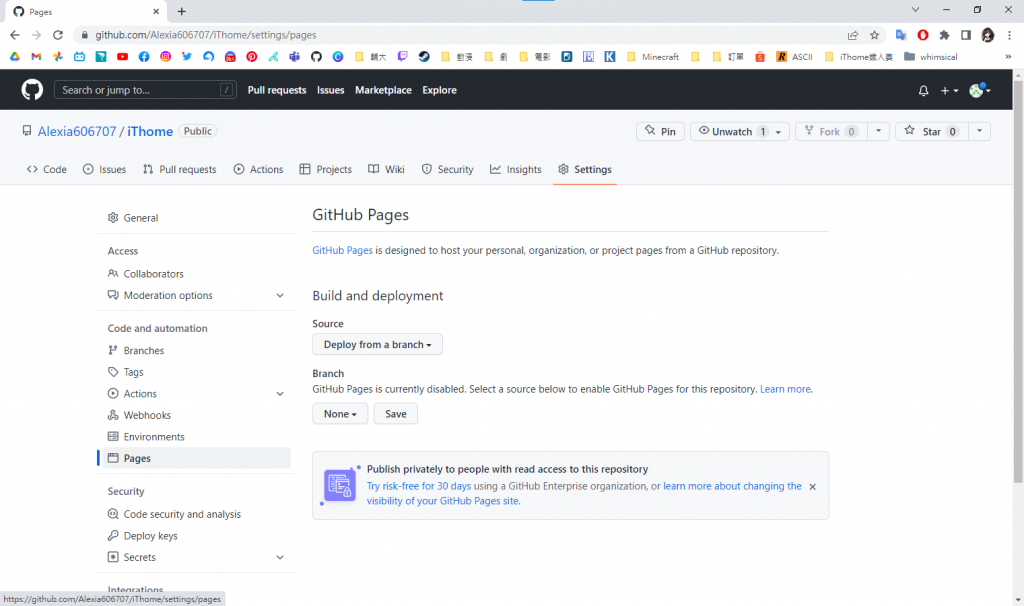Open the Microsoft Teams bookmark icon
The height and width of the screenshot is (606, 1024).
[x=295, y=57]
